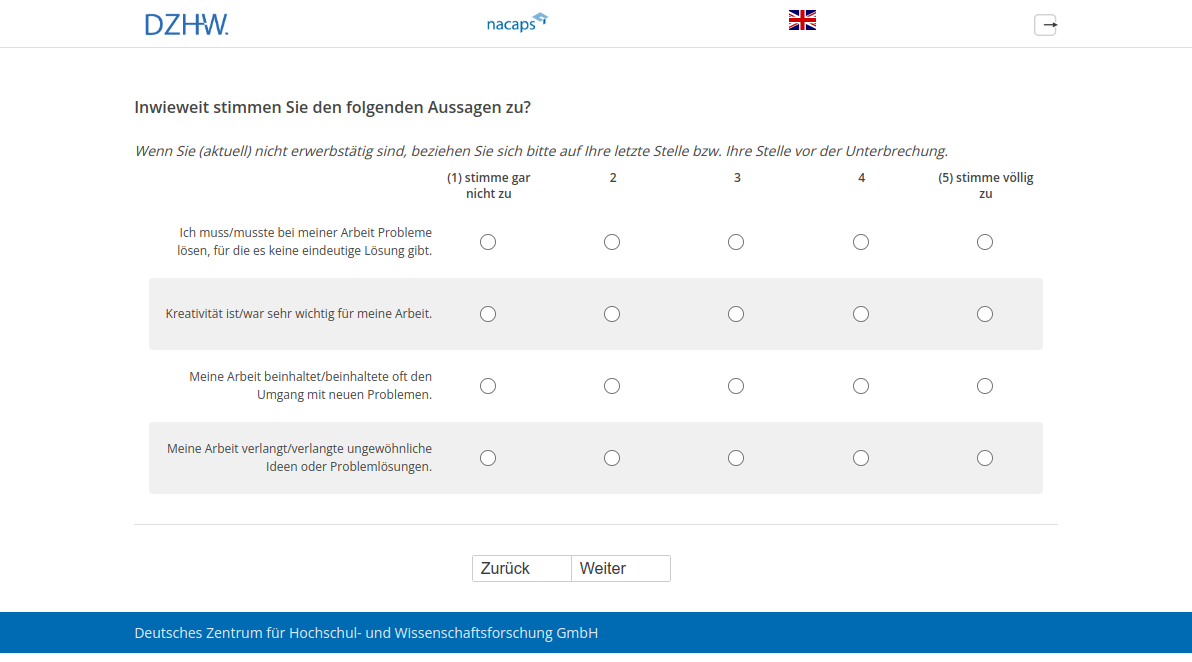Click the DZHW logo
Screen dimensions: 1192x662
pyautogui.click(x=186, y=24)
